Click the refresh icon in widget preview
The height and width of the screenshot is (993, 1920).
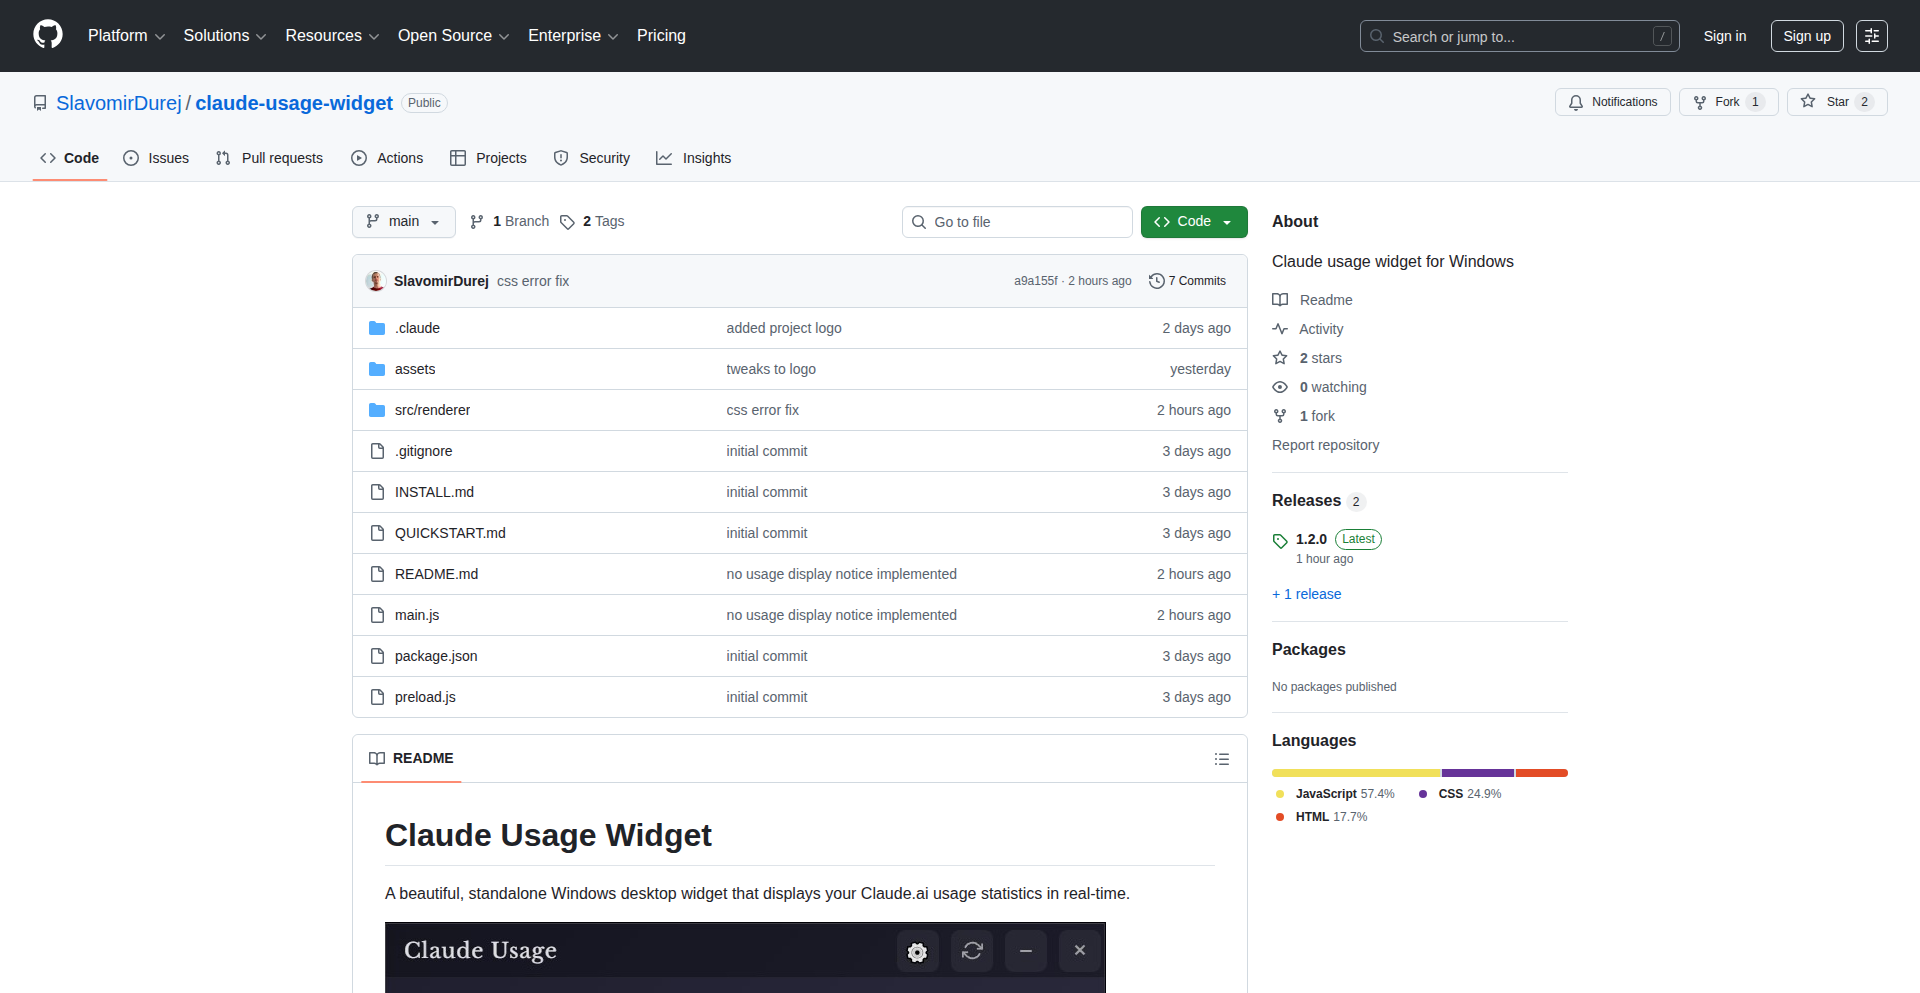[972, 951]
